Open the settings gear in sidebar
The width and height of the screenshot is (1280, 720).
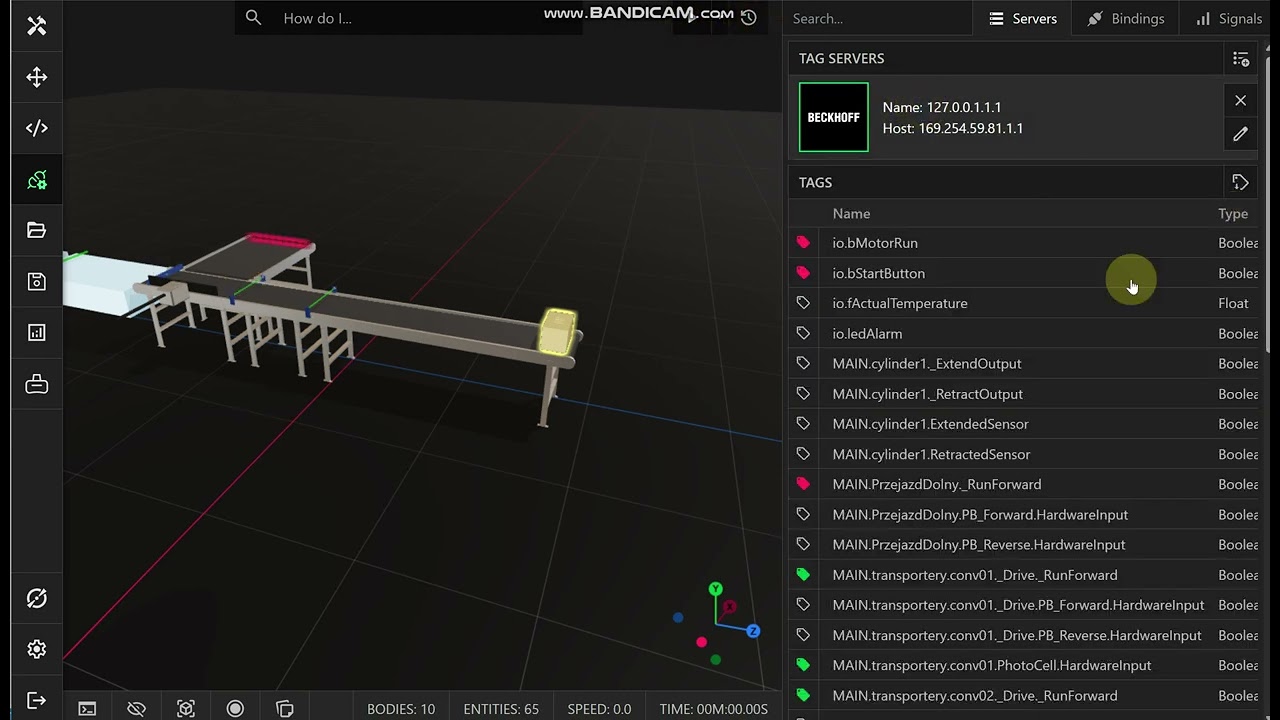coord(37,649)
